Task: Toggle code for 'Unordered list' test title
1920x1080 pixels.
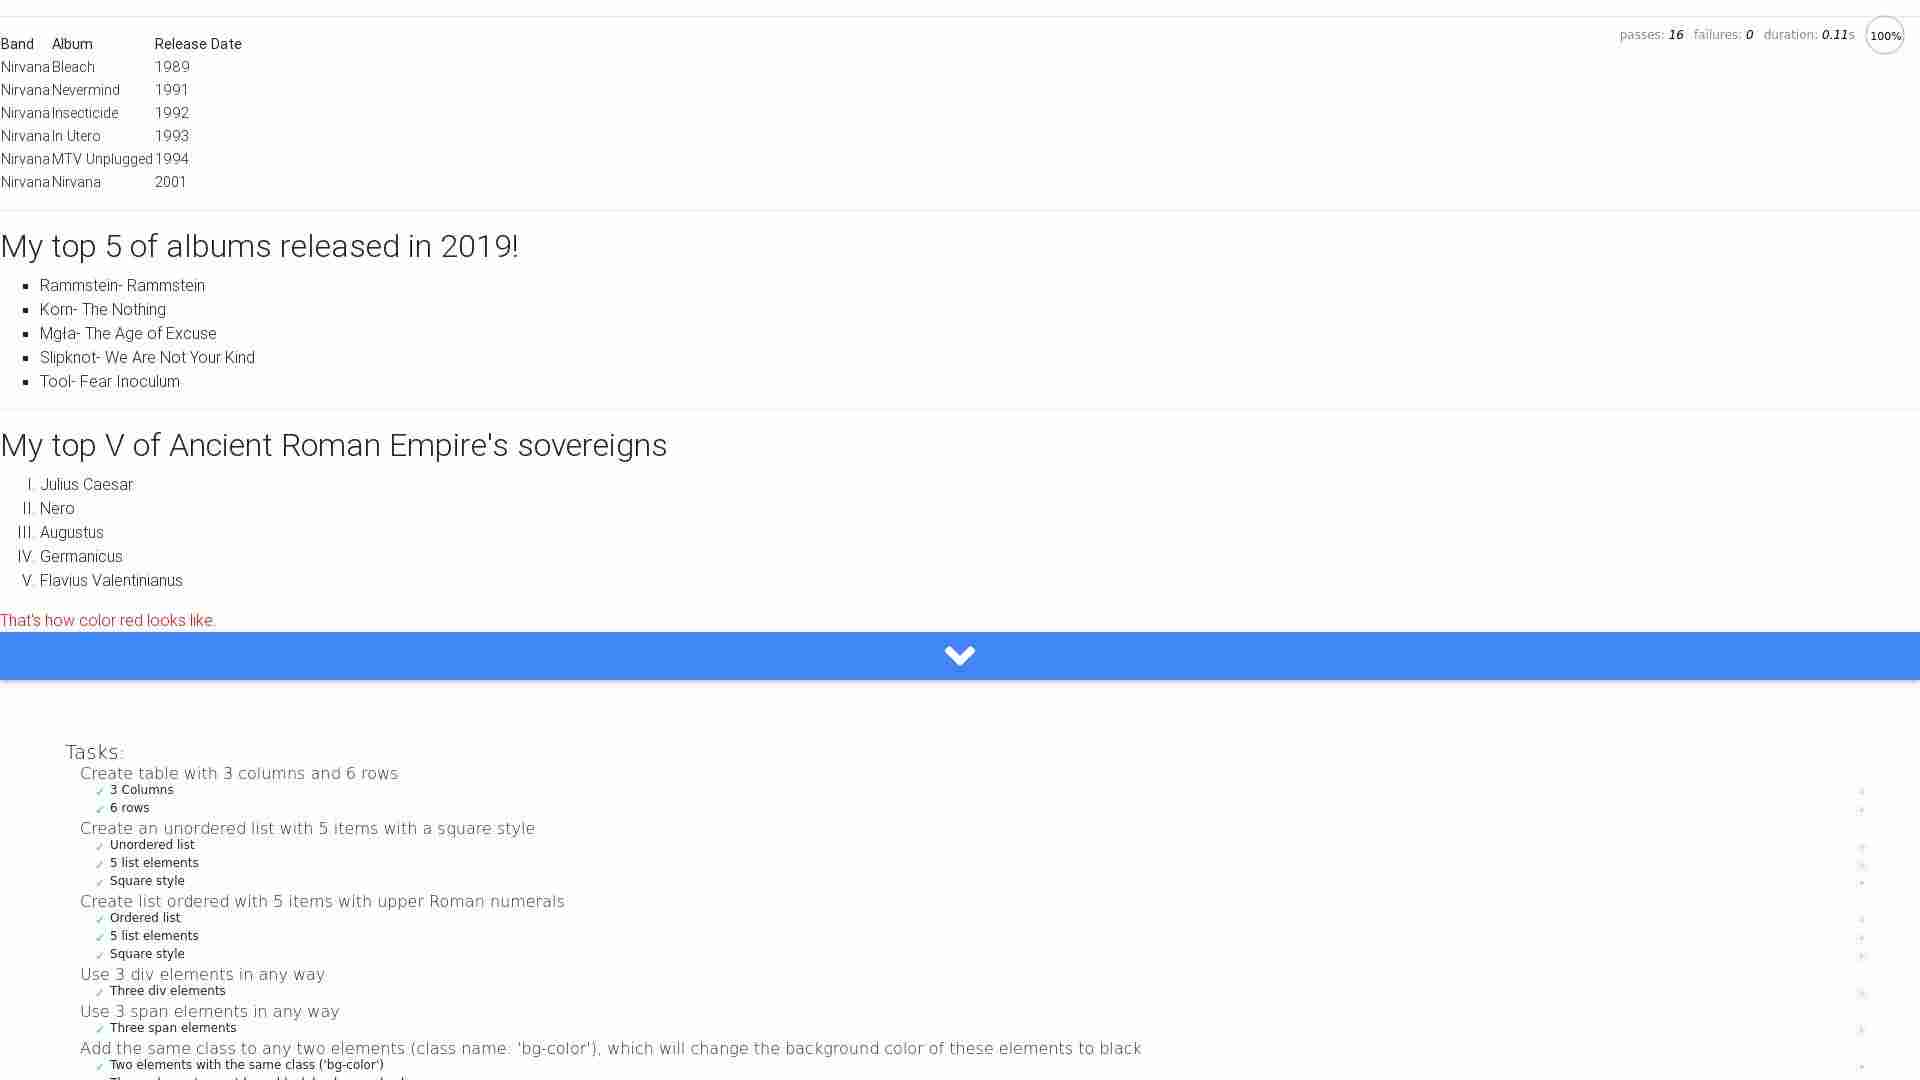Action: (x=152, y=845)
